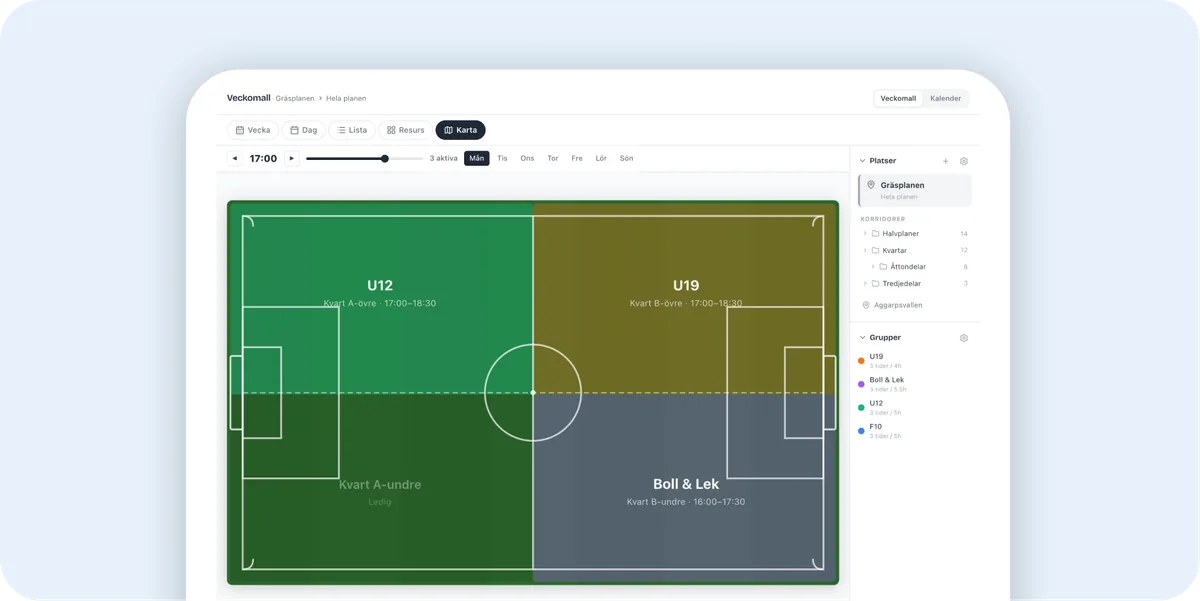
Task: Select Lör day
Action: coord(601,158)
